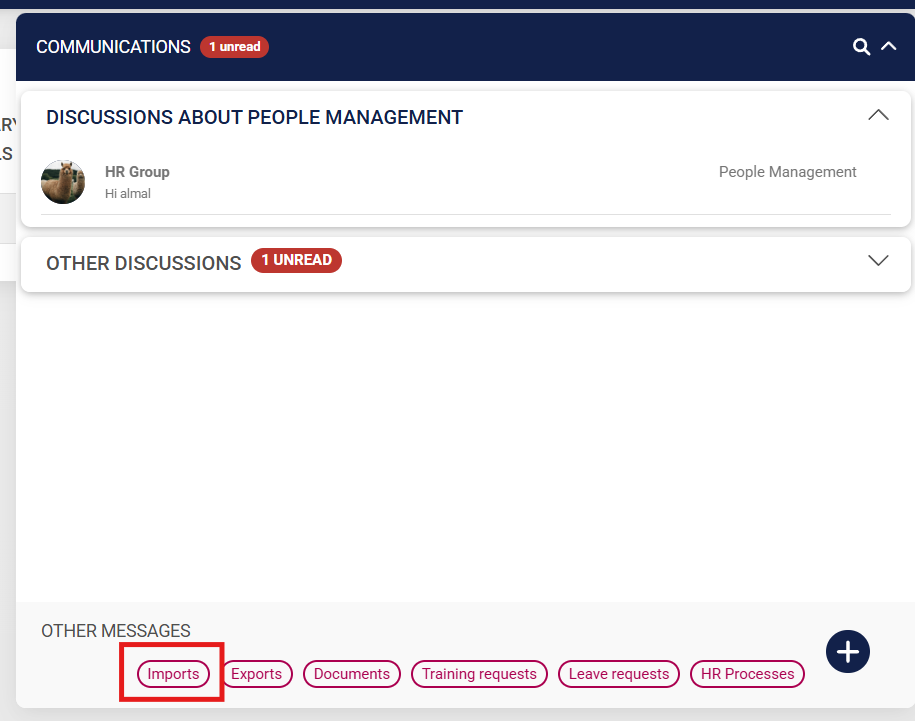The width and height of the screenshot is (915, 721).
Task: Open the Leave requests message category
Action: pyautogui.click(x=618, y=674)
